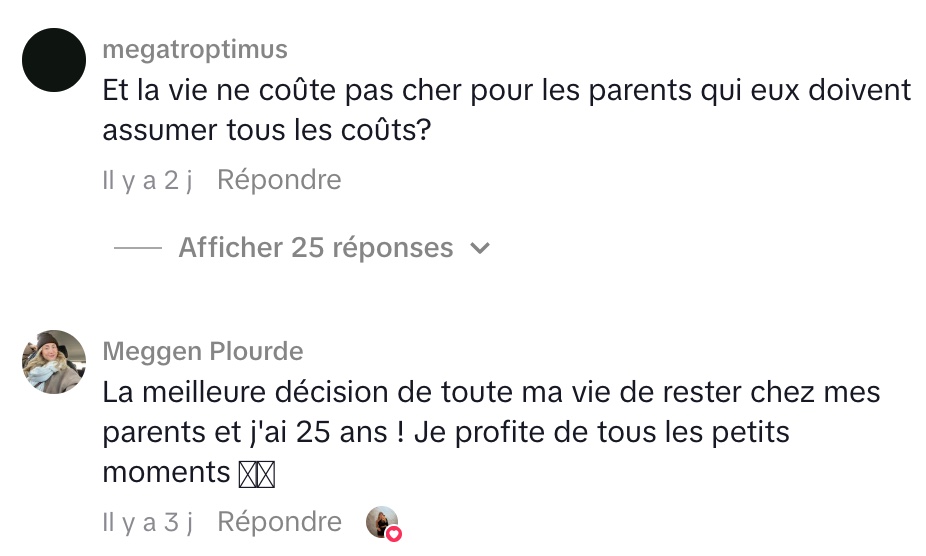Open megatroptimus's black profile avatar
The image size is (926, 556).
54,60
